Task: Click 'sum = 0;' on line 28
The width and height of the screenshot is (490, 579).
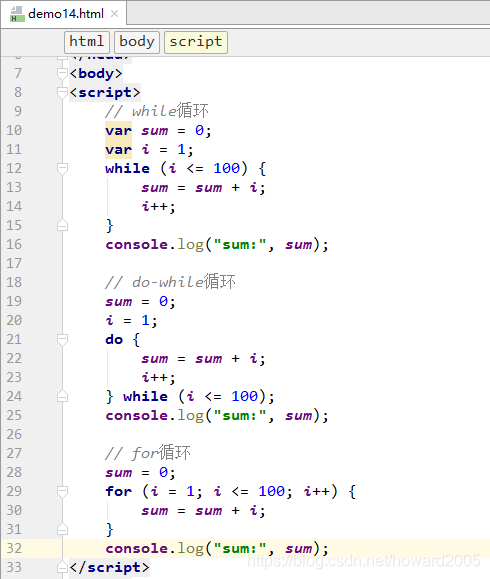Action: [140, 473]
